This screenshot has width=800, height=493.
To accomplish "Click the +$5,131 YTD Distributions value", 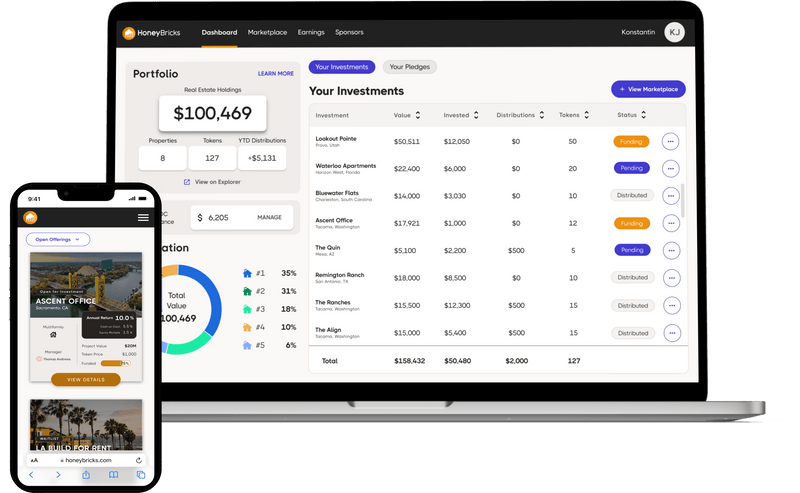I will pos(262,158).
